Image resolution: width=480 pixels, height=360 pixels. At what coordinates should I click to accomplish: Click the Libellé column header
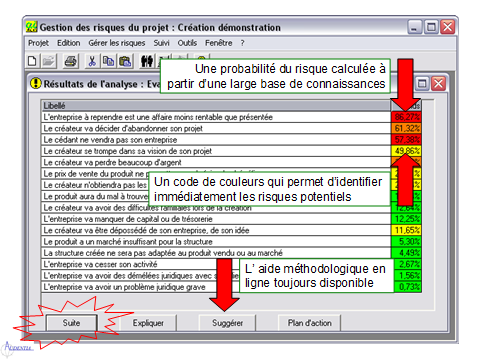(x=216, y=106)
